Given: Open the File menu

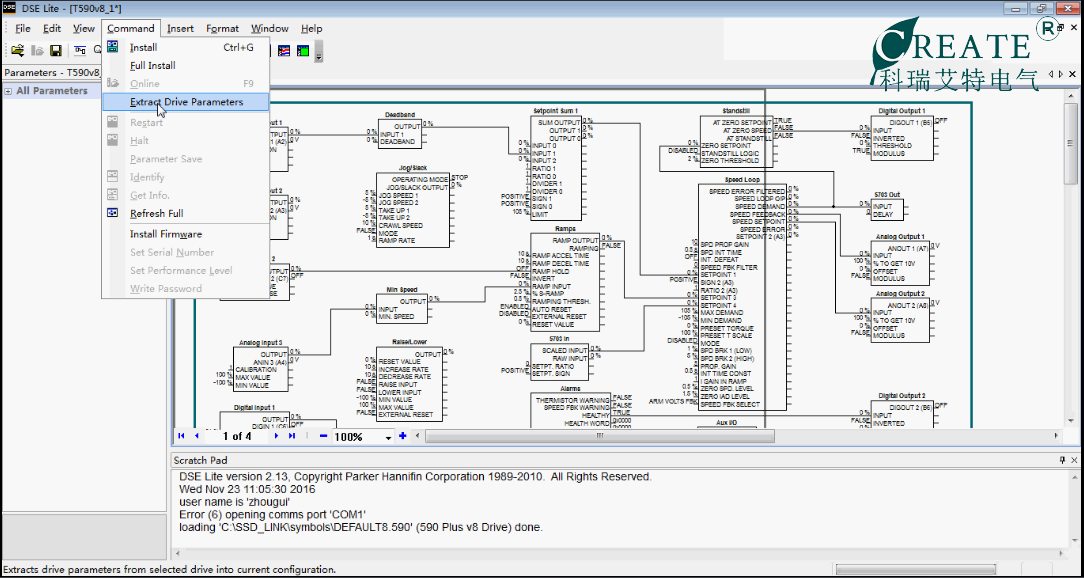Looking at the screenshot, I should [23, 28].
